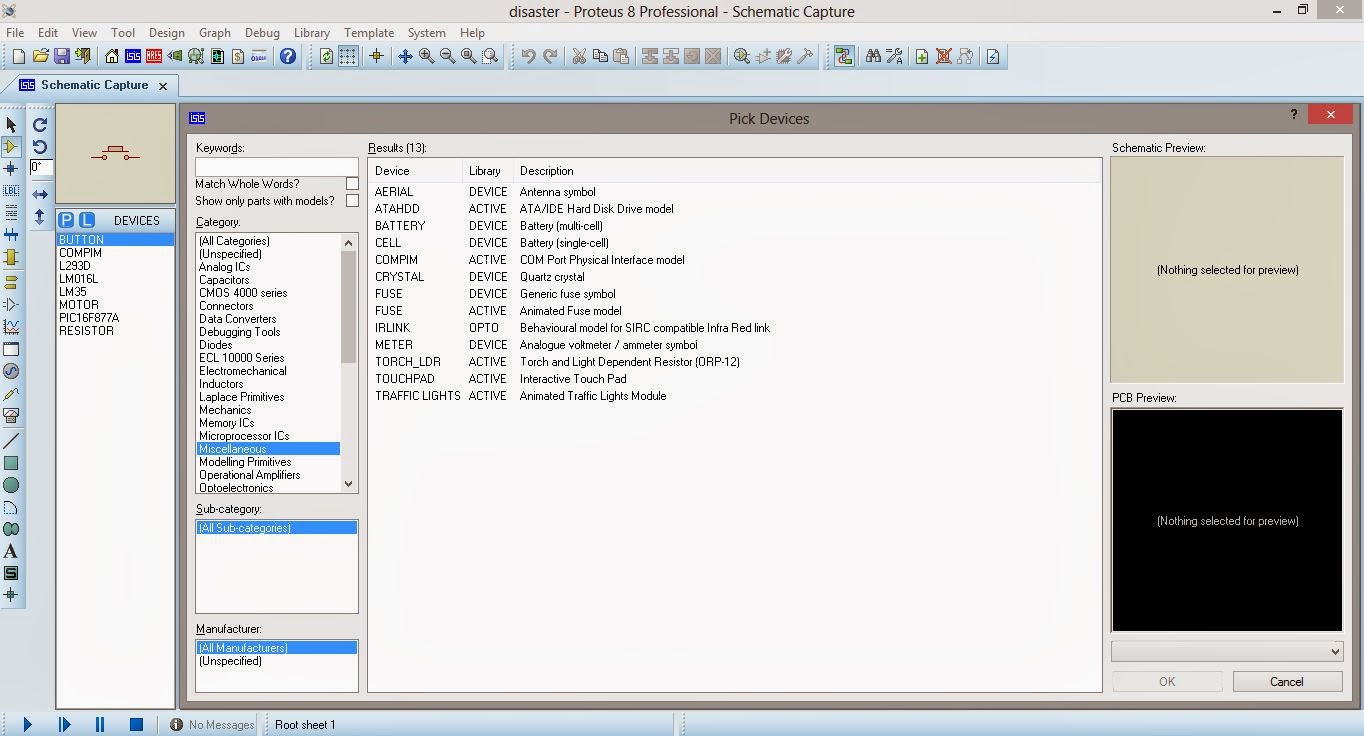
Task: Close the Schematic Capture tab
Action: 163,86
